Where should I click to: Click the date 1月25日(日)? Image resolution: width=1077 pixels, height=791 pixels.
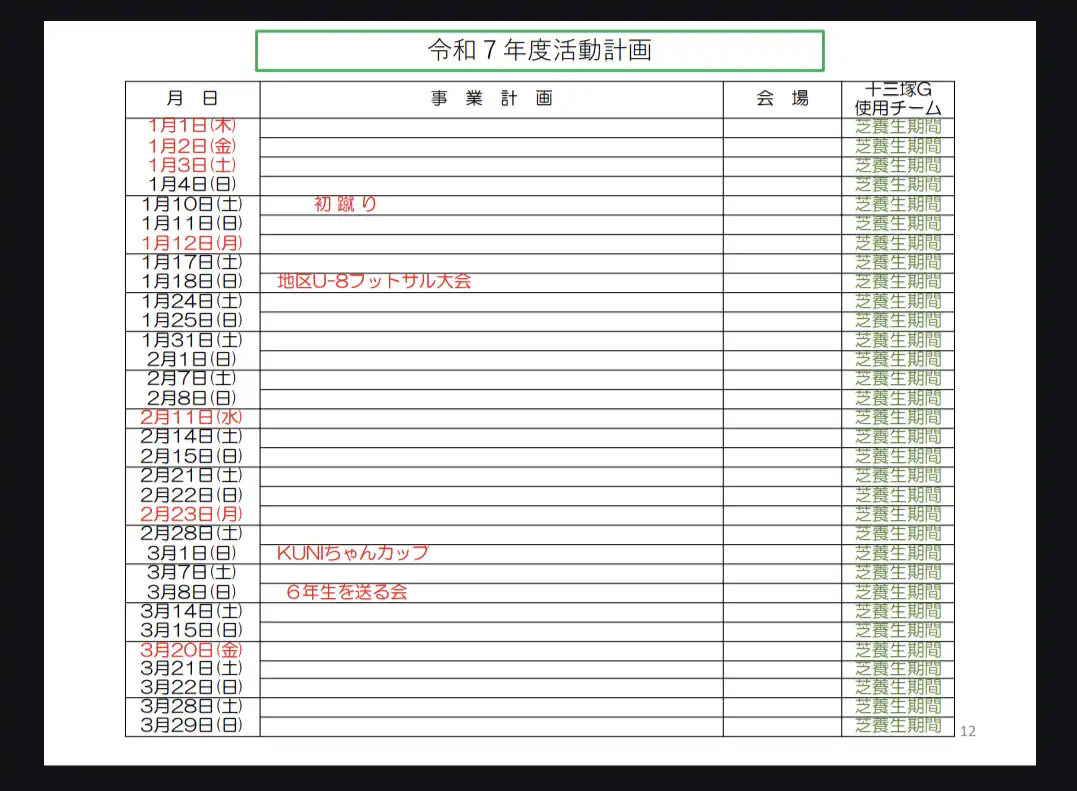192,320
